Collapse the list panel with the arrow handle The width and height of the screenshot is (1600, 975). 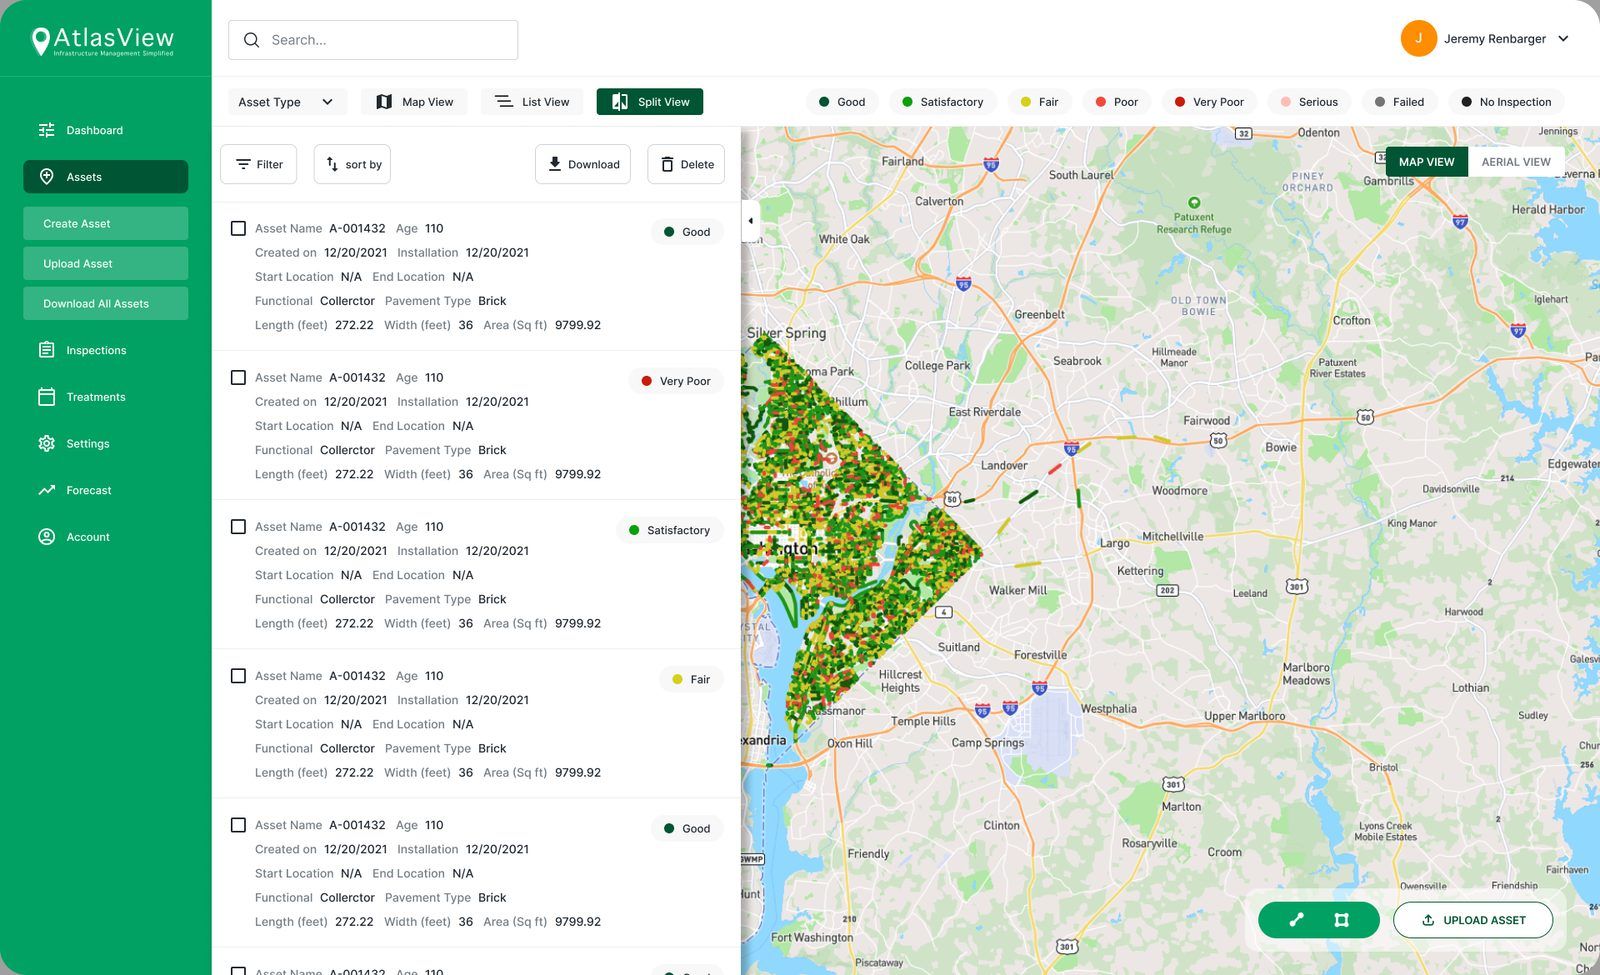click(x=750, y=220)
